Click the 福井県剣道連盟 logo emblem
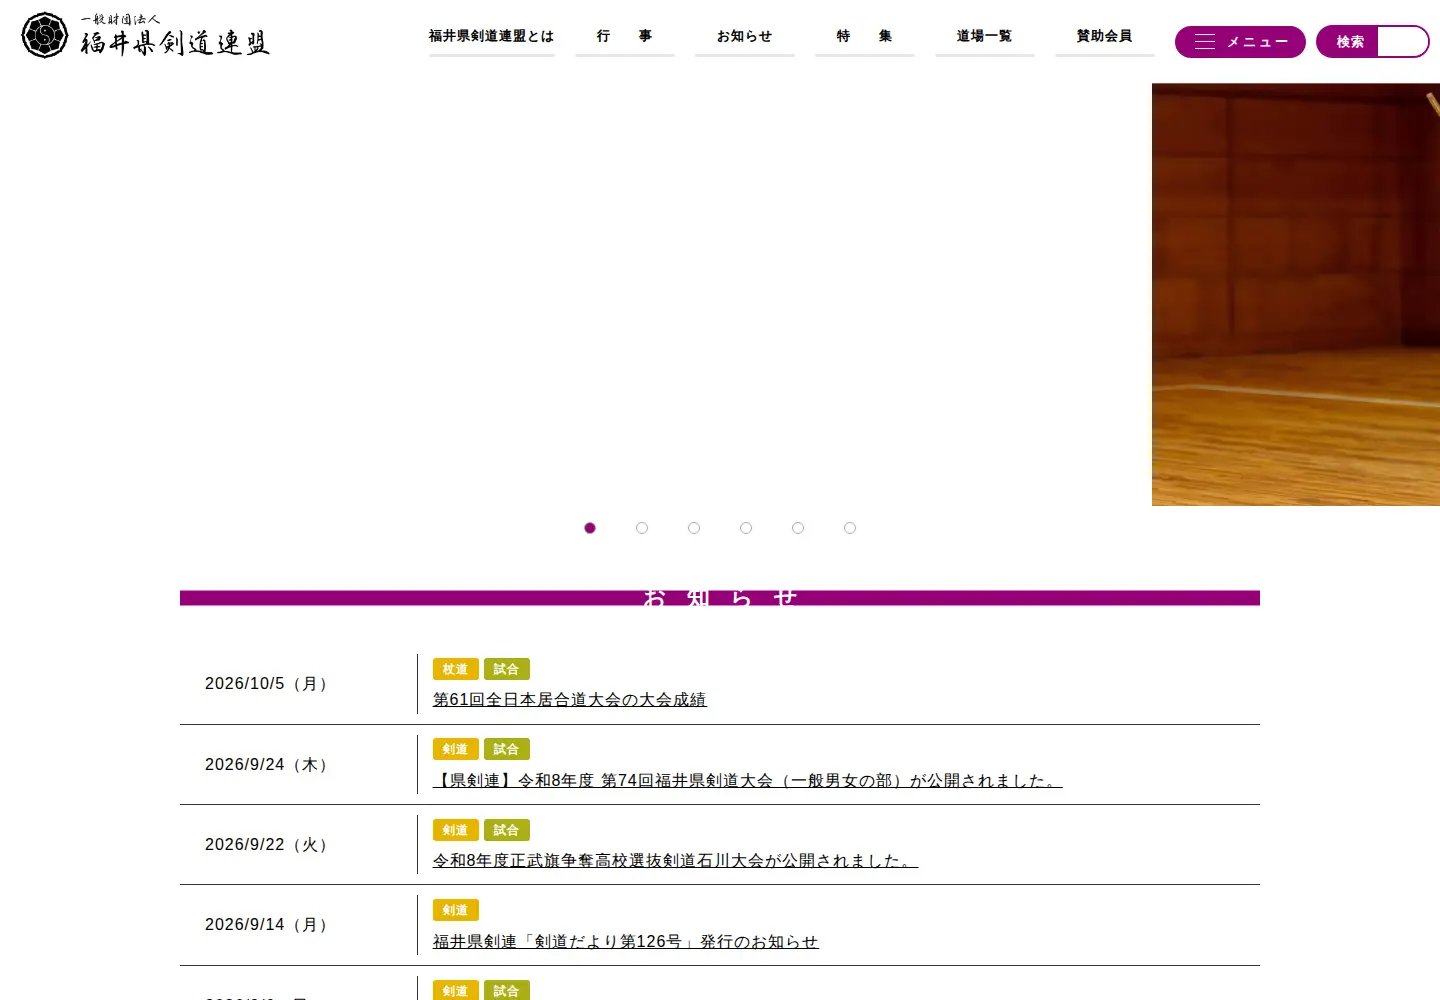Viewport: 1440px width, 1000px height. click(45, 36)
